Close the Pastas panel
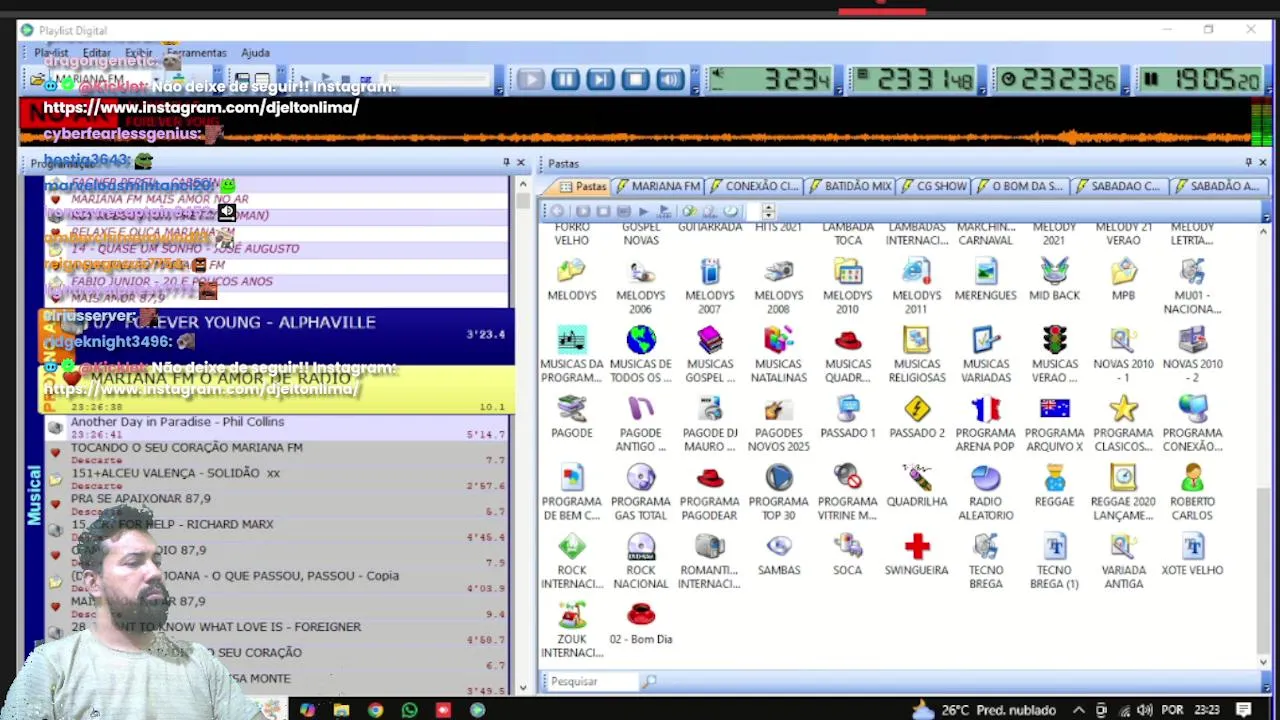1280x720 pixels. 1262,162
